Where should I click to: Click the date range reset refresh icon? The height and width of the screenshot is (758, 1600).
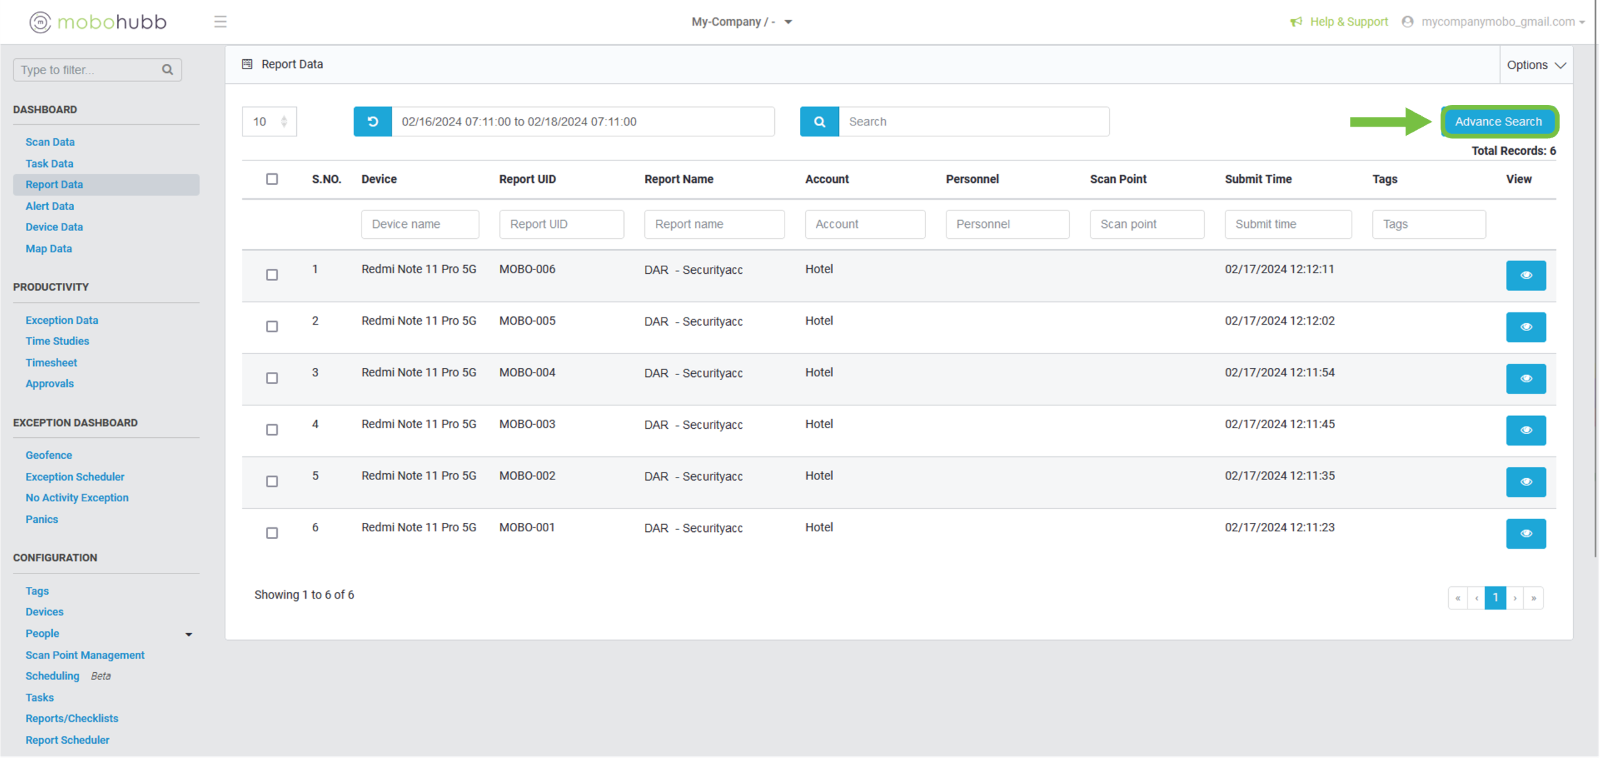pos(372,122)
